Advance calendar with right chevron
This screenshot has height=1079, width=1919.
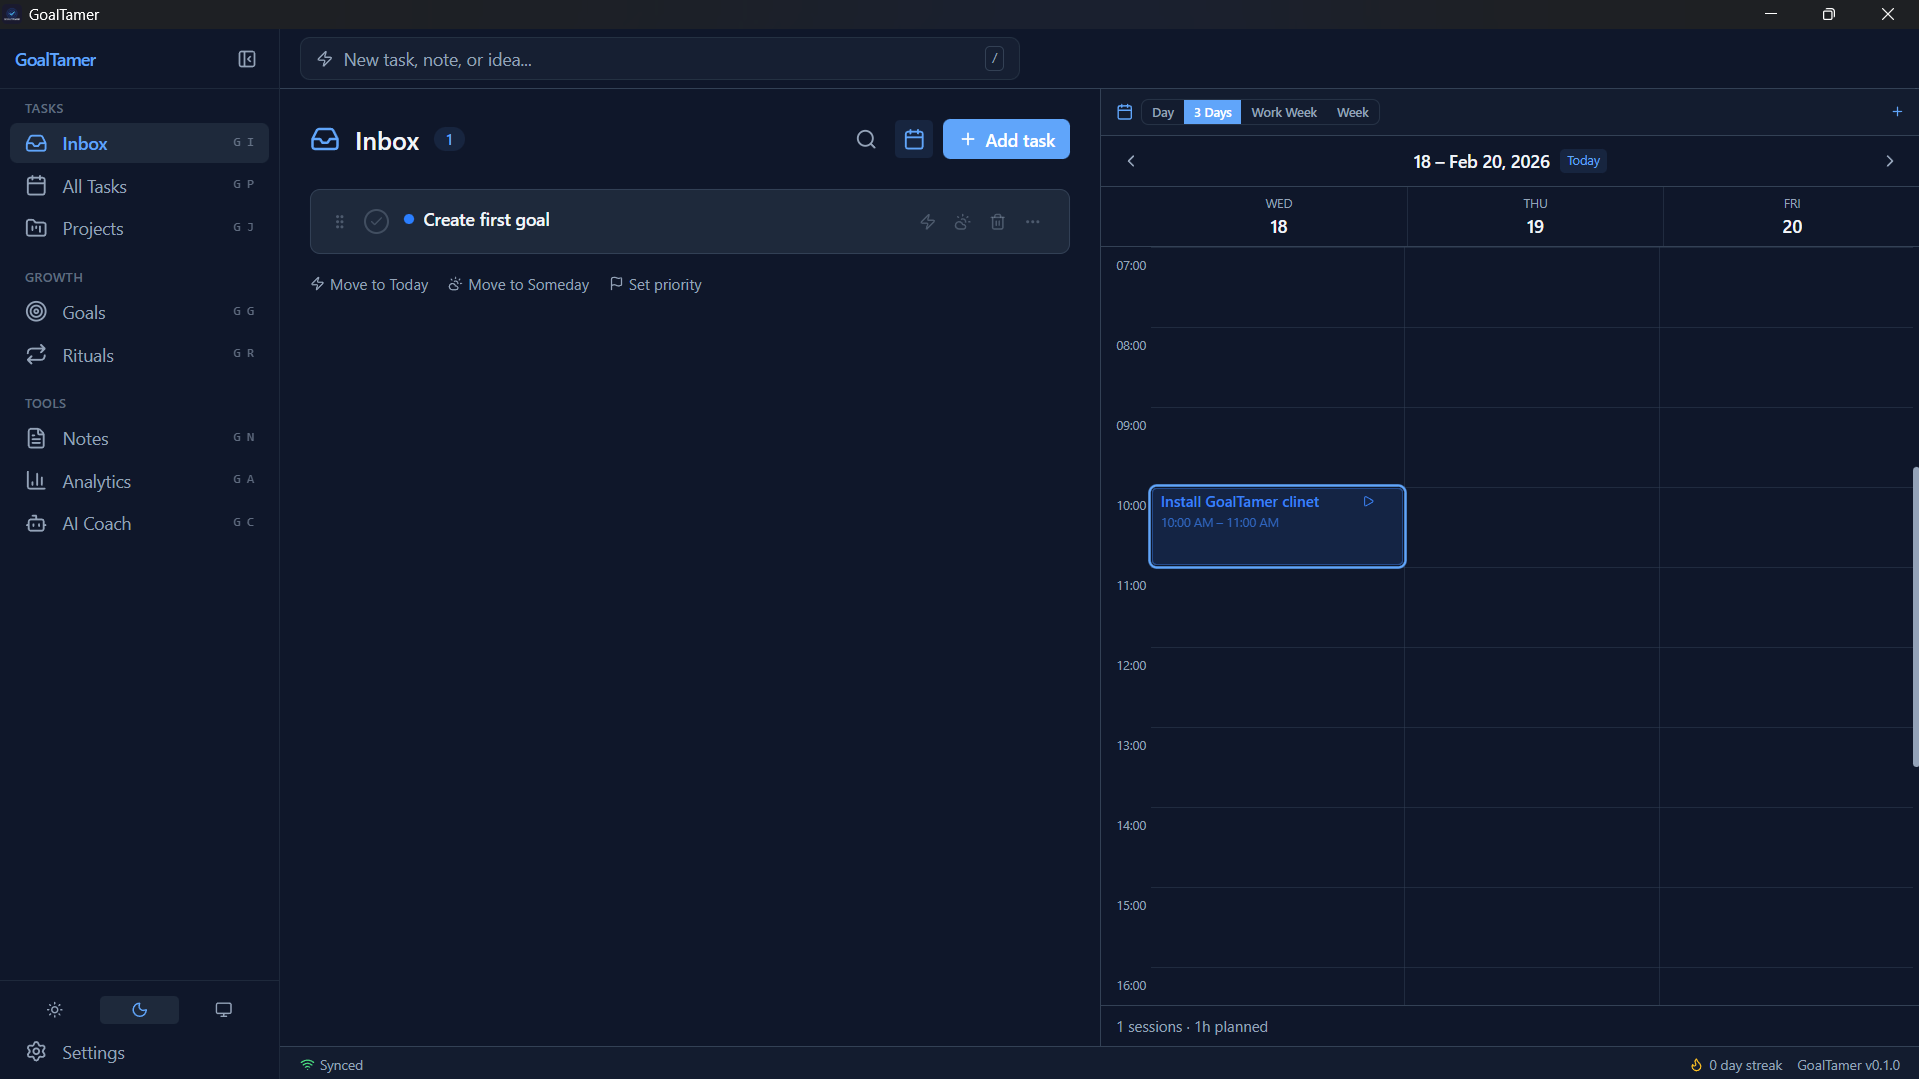pos(1889,160)
